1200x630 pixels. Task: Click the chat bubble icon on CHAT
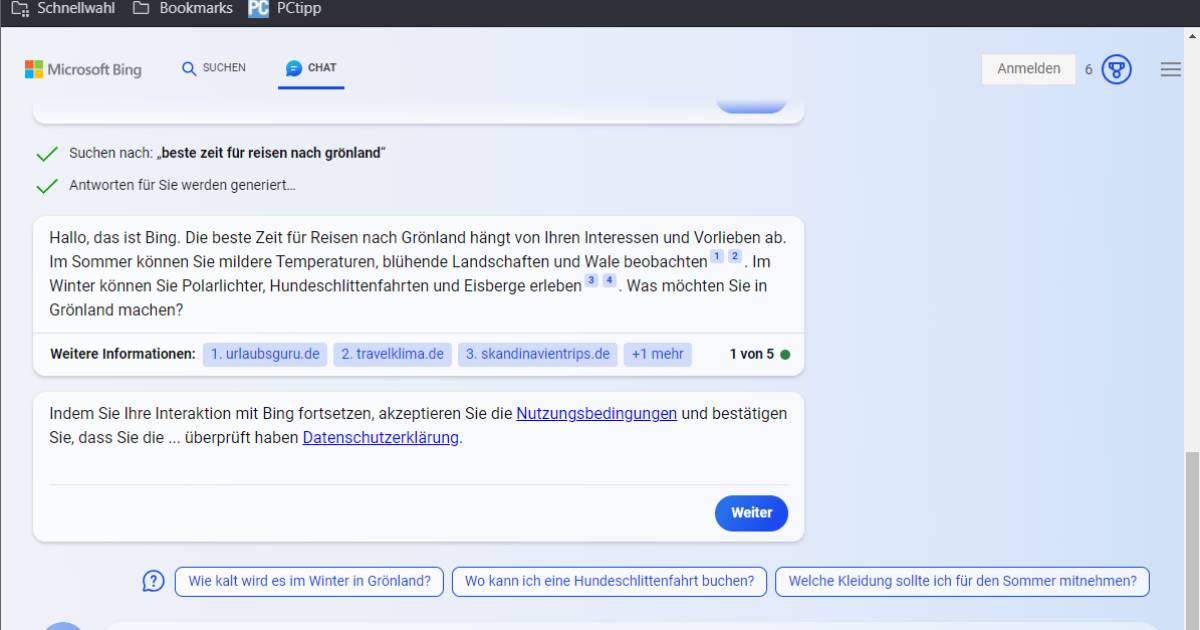(292, 68)
